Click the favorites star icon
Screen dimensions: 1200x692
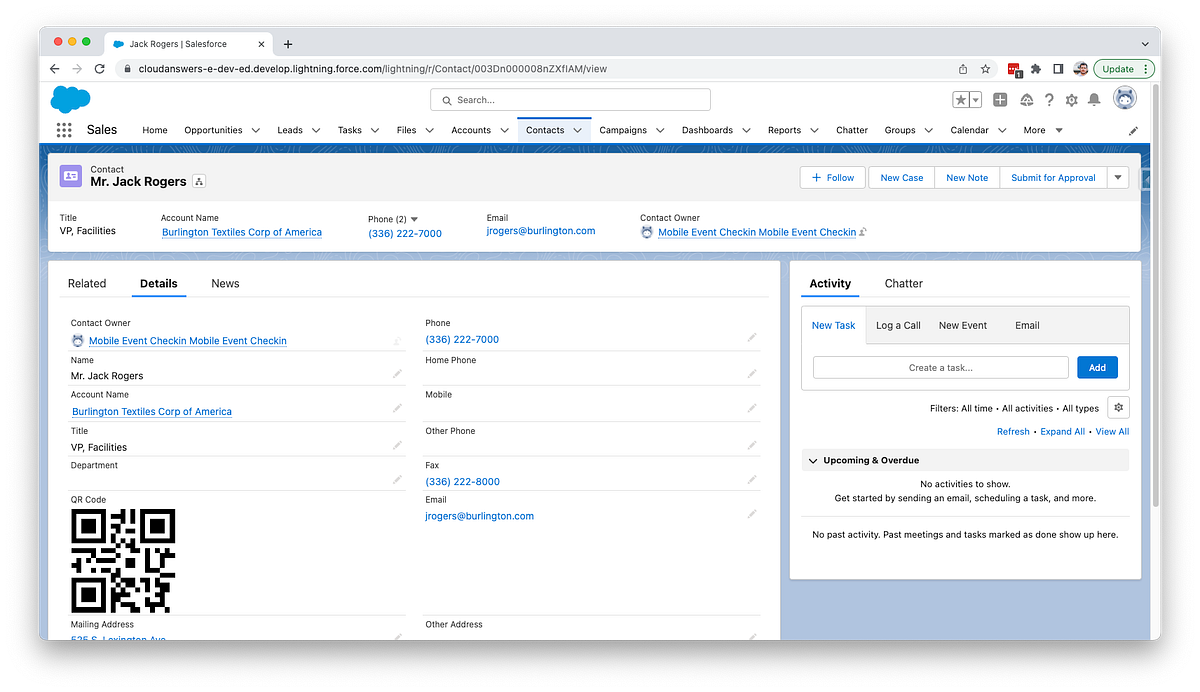[x=959, y=99]
